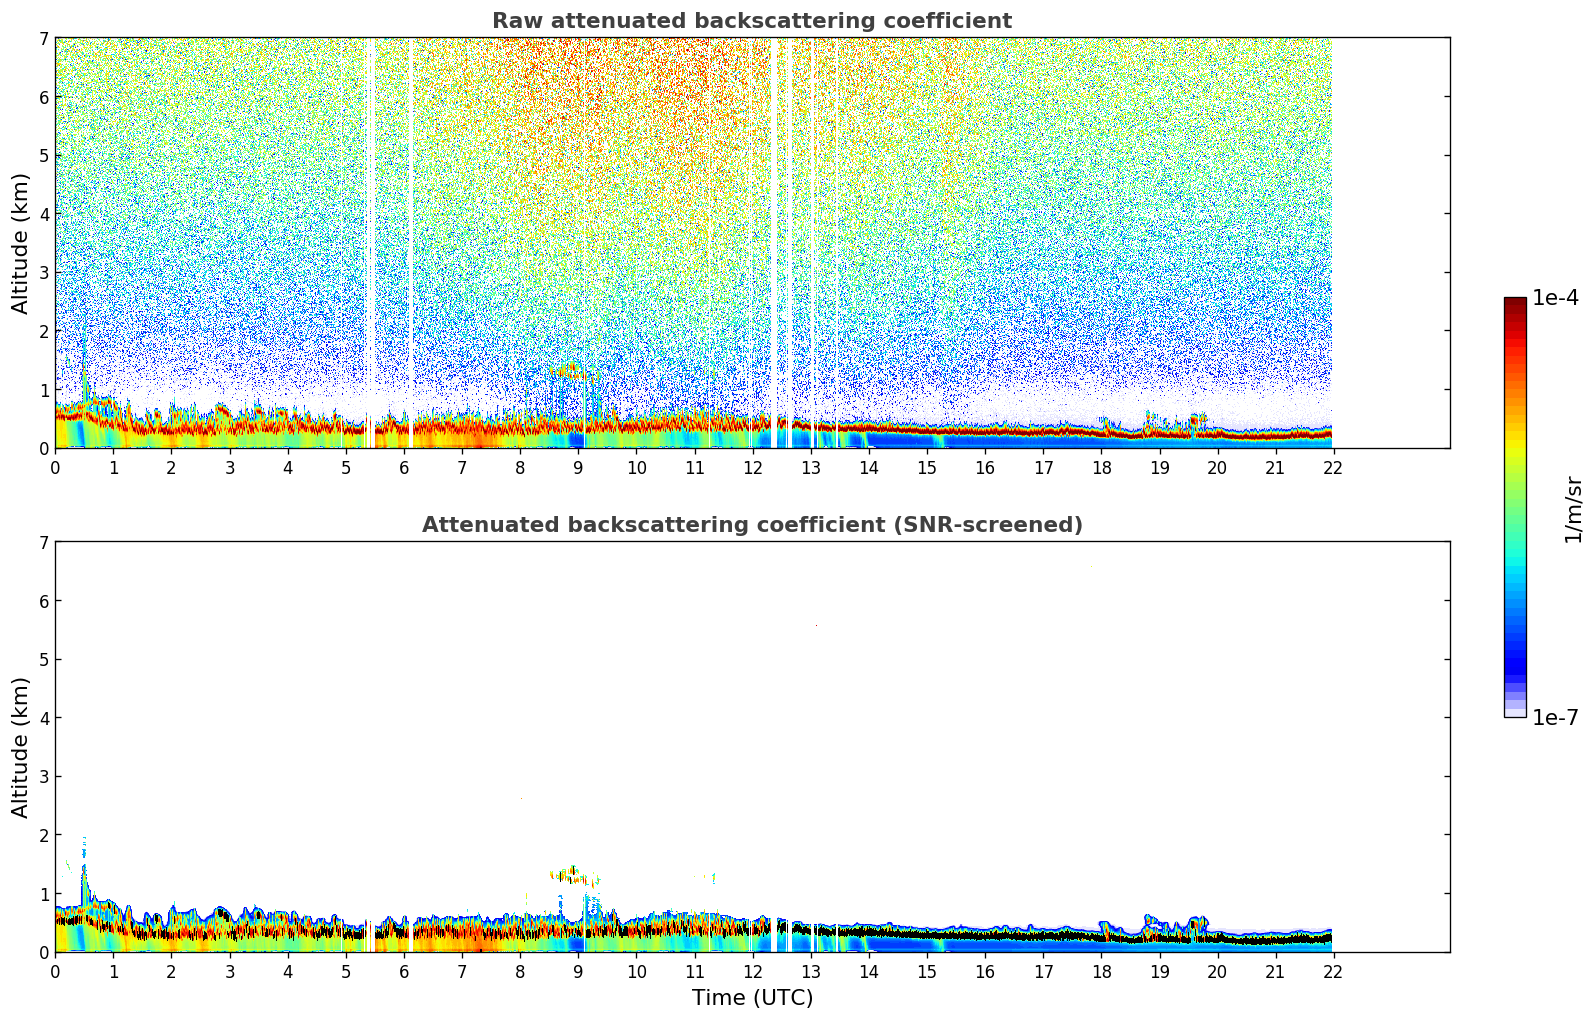Click the '1e-7' colorbar minimum label
1595x1020 pixels.
1555,718
